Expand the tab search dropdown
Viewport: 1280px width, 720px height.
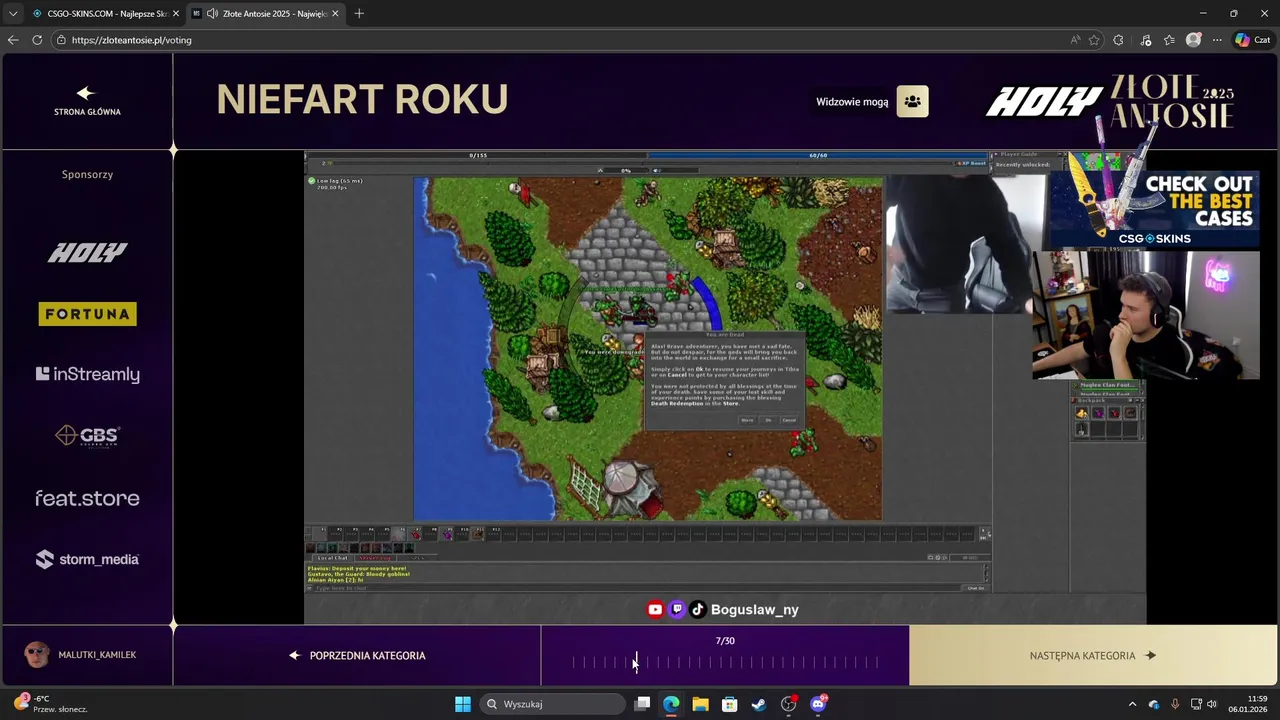point(13,14)
